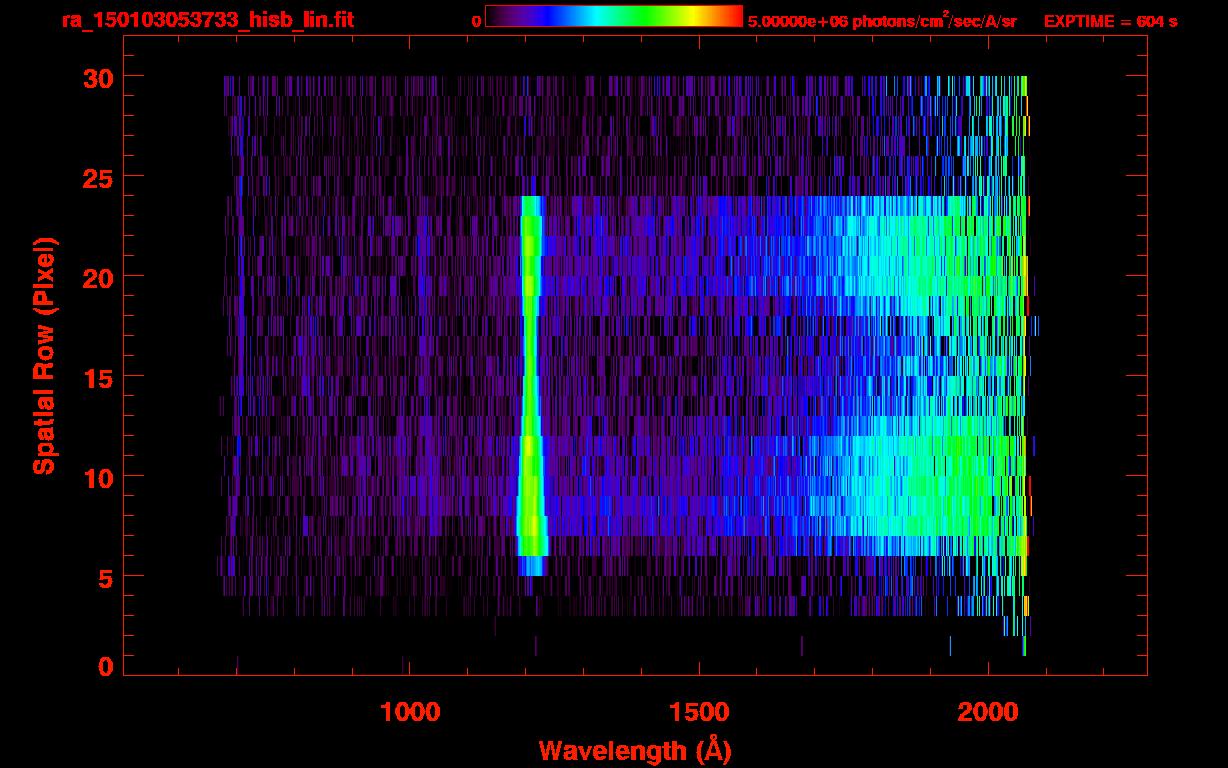Screen dimensions: 1228x768
Task: Click the 0 tick label on spatial axis
Action: [103, 667]
